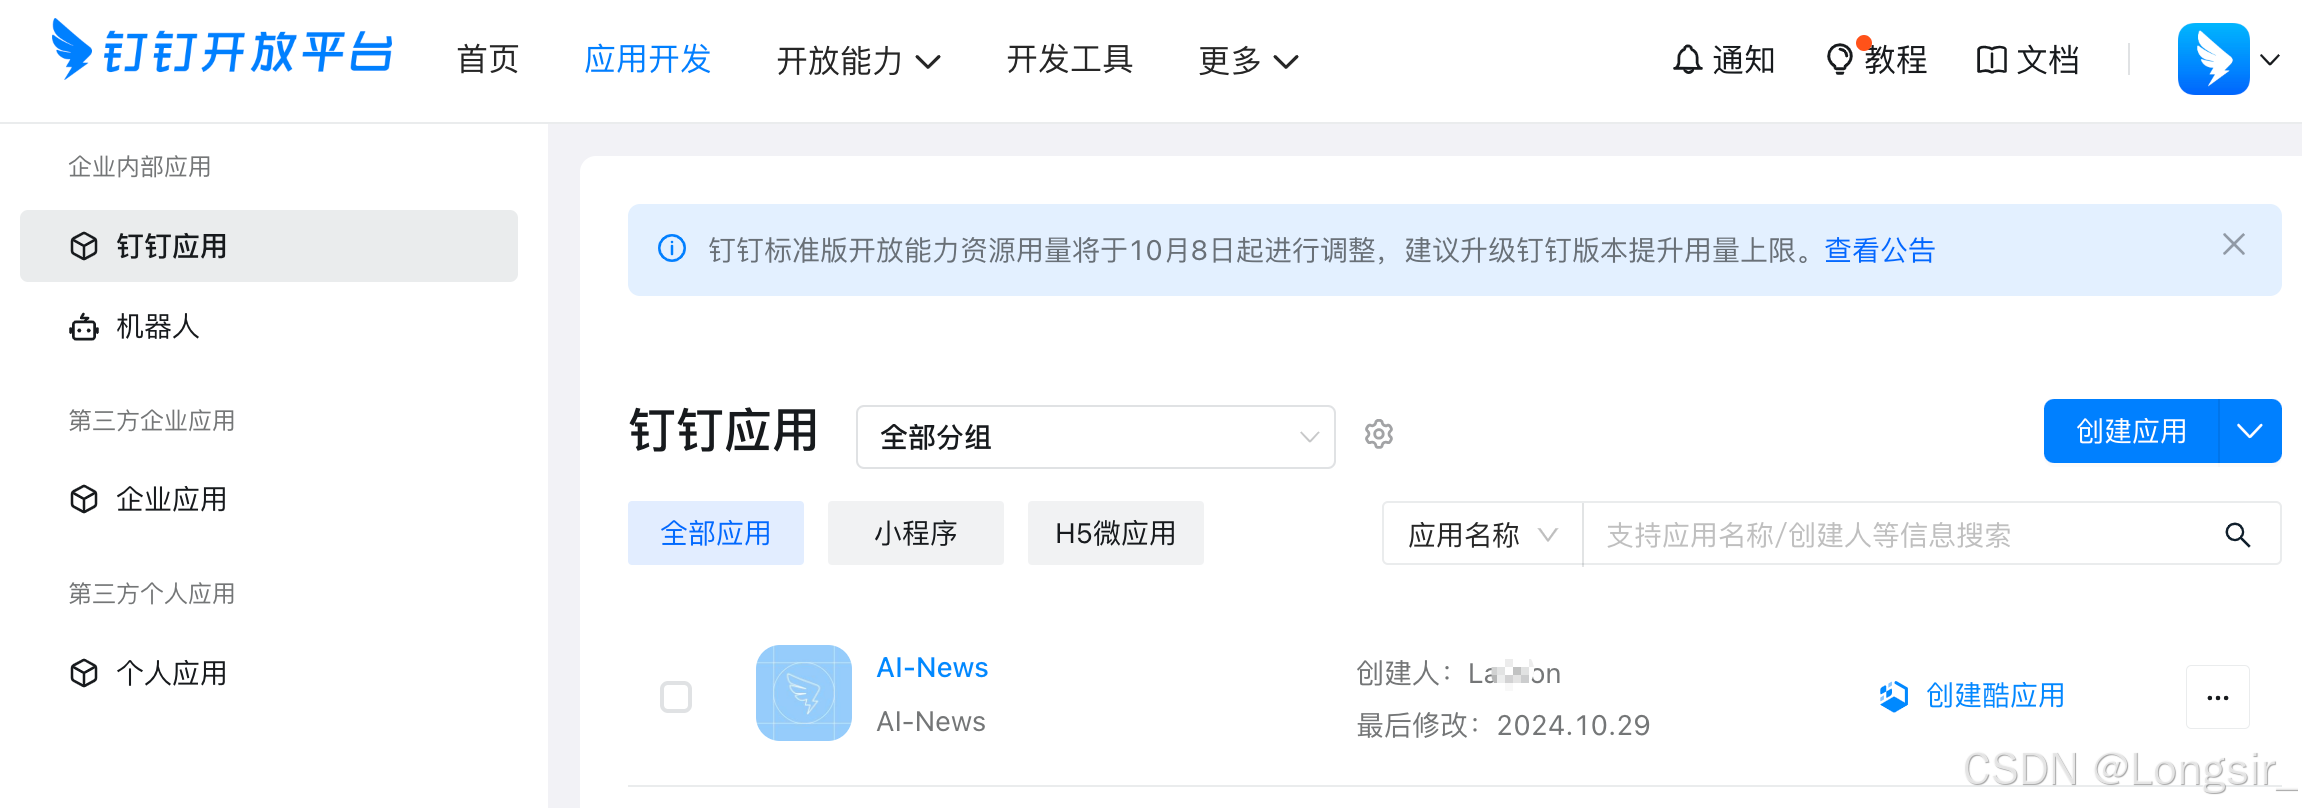2302x808 pixels.
Task: Expand the 更多 menu
Action: (1248, 61)
